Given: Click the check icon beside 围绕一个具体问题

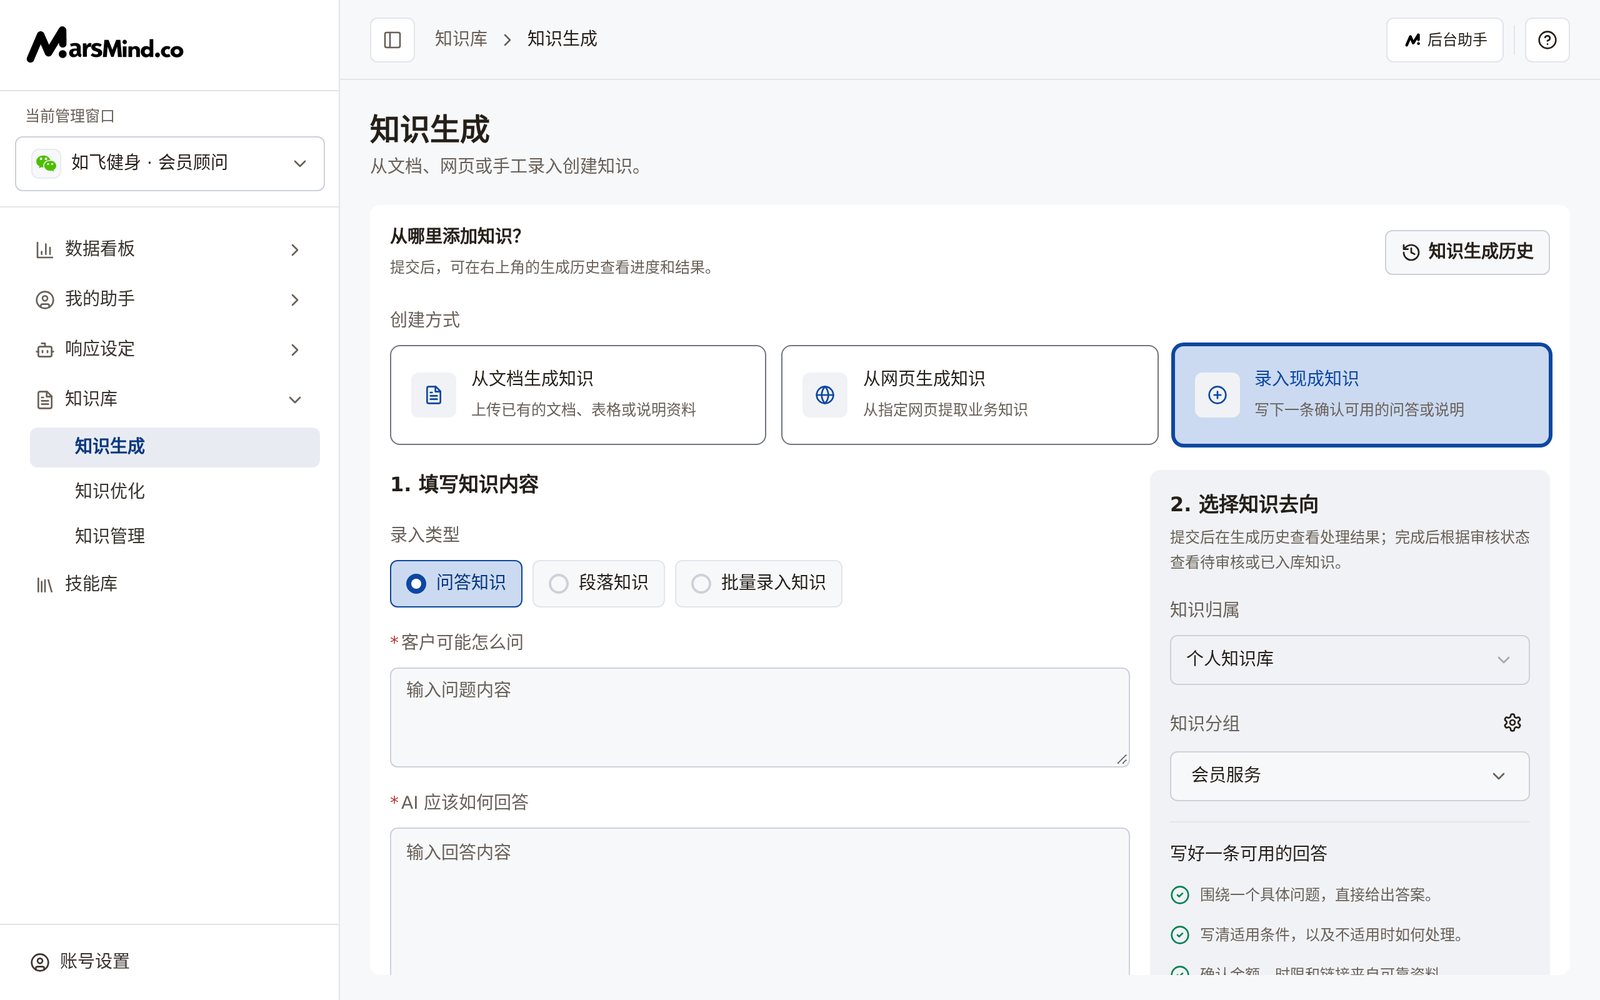Looking at the screenshot, I should pos(1180,895).
